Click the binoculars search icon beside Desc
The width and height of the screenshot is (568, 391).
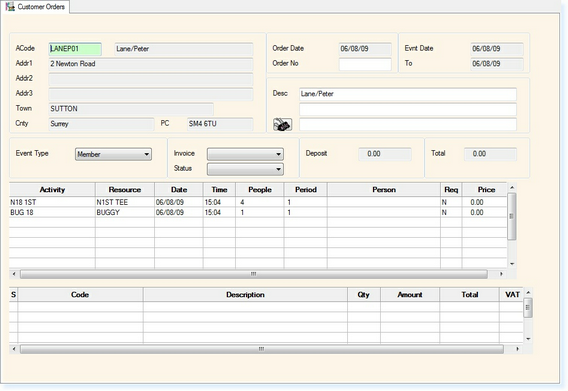click(282, 125)
